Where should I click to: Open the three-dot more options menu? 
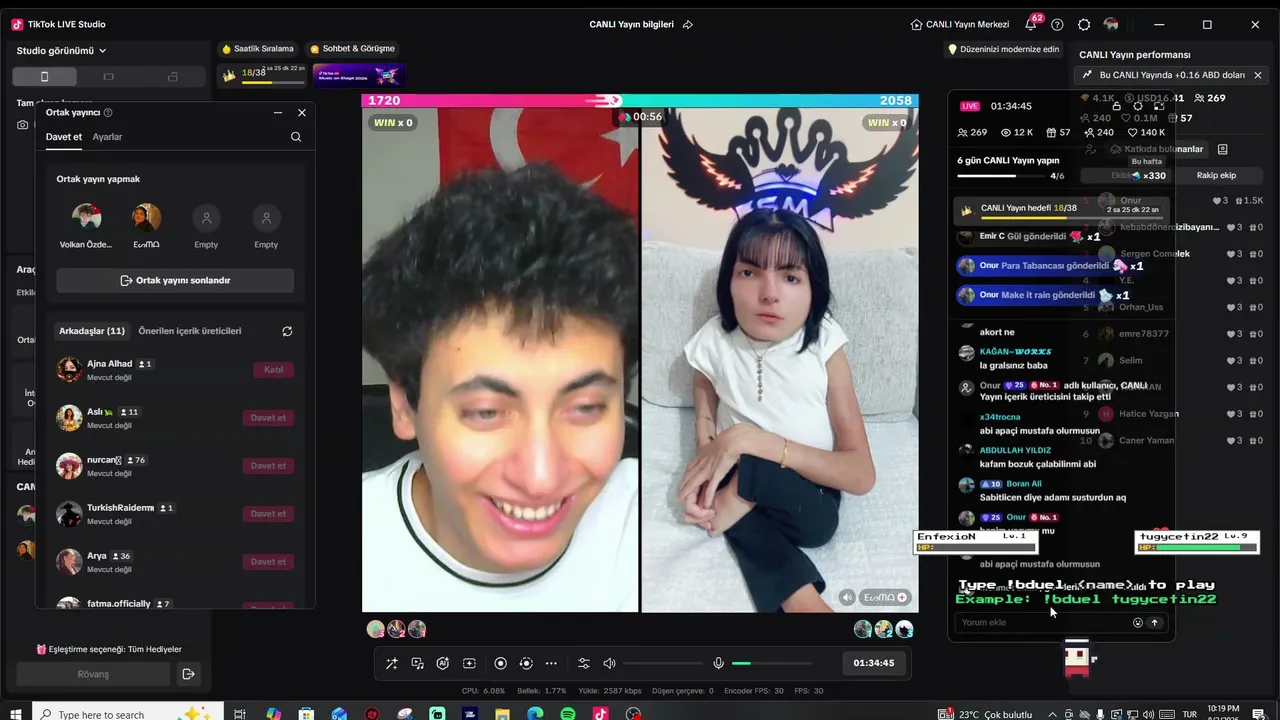pyautogui.click(x=551, y=663)
